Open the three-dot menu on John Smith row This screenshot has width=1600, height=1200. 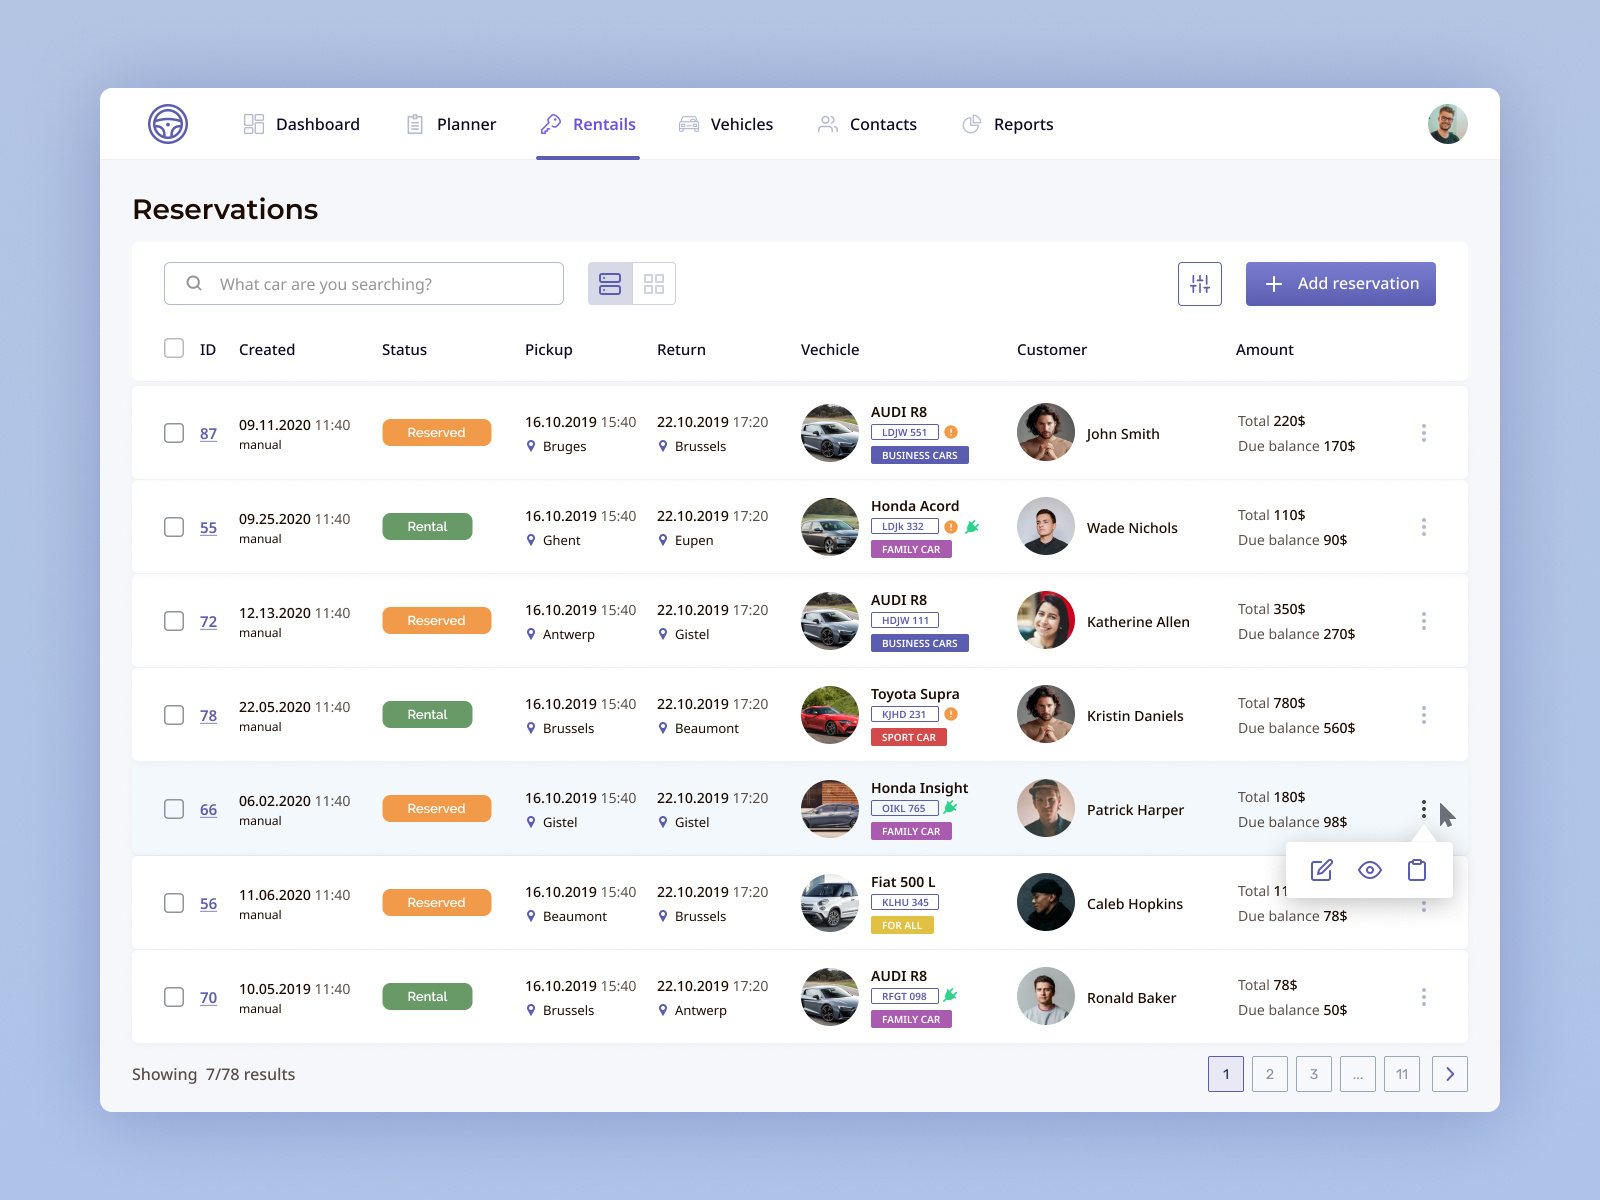point(1423,433)
